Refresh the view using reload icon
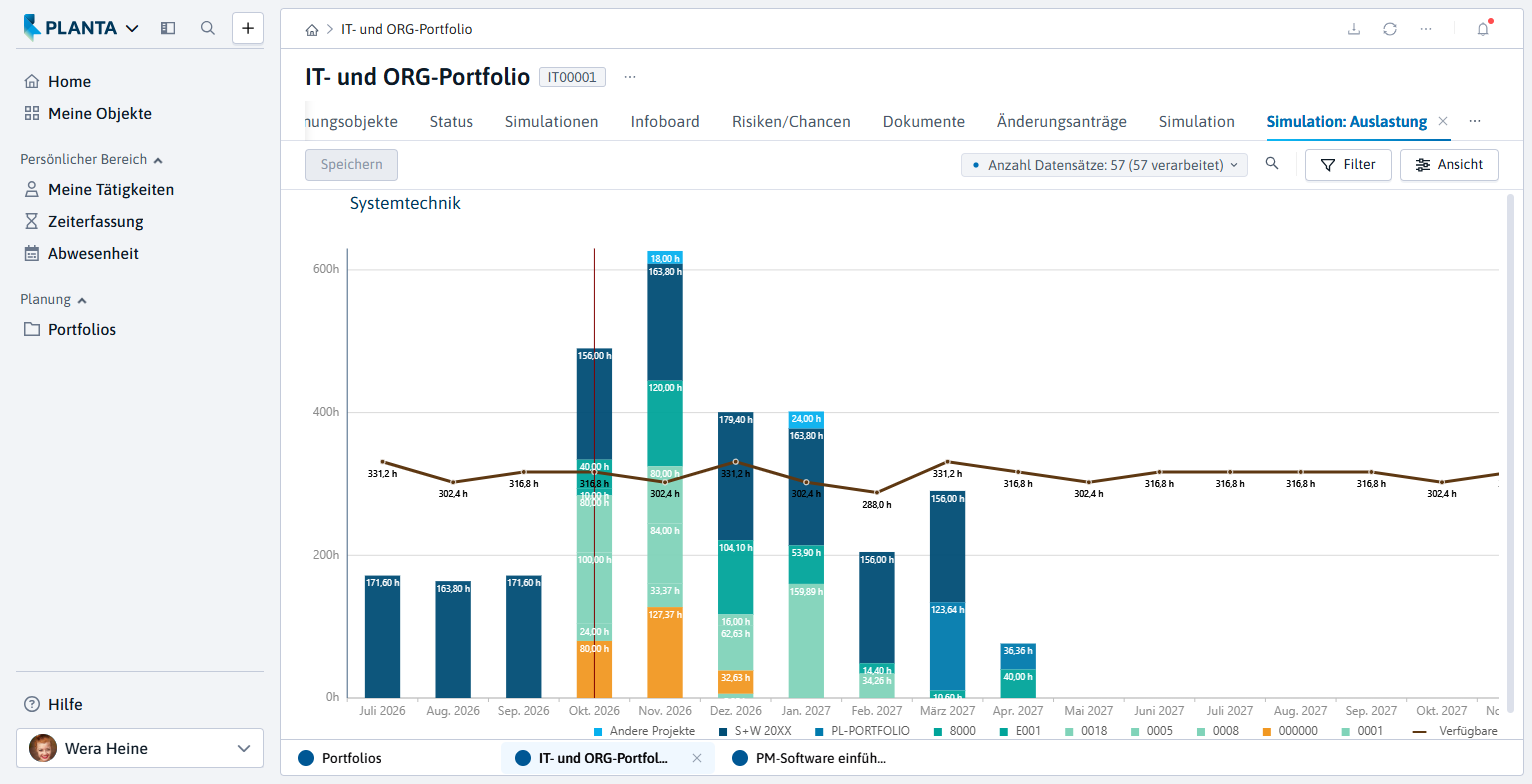 (x=1390, y=29)
